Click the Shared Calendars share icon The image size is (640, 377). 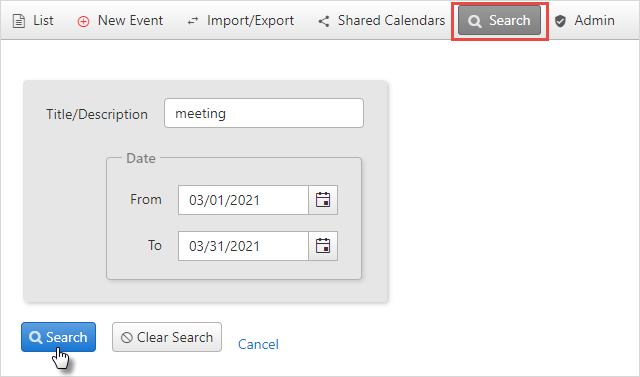[x=324, y=21]
